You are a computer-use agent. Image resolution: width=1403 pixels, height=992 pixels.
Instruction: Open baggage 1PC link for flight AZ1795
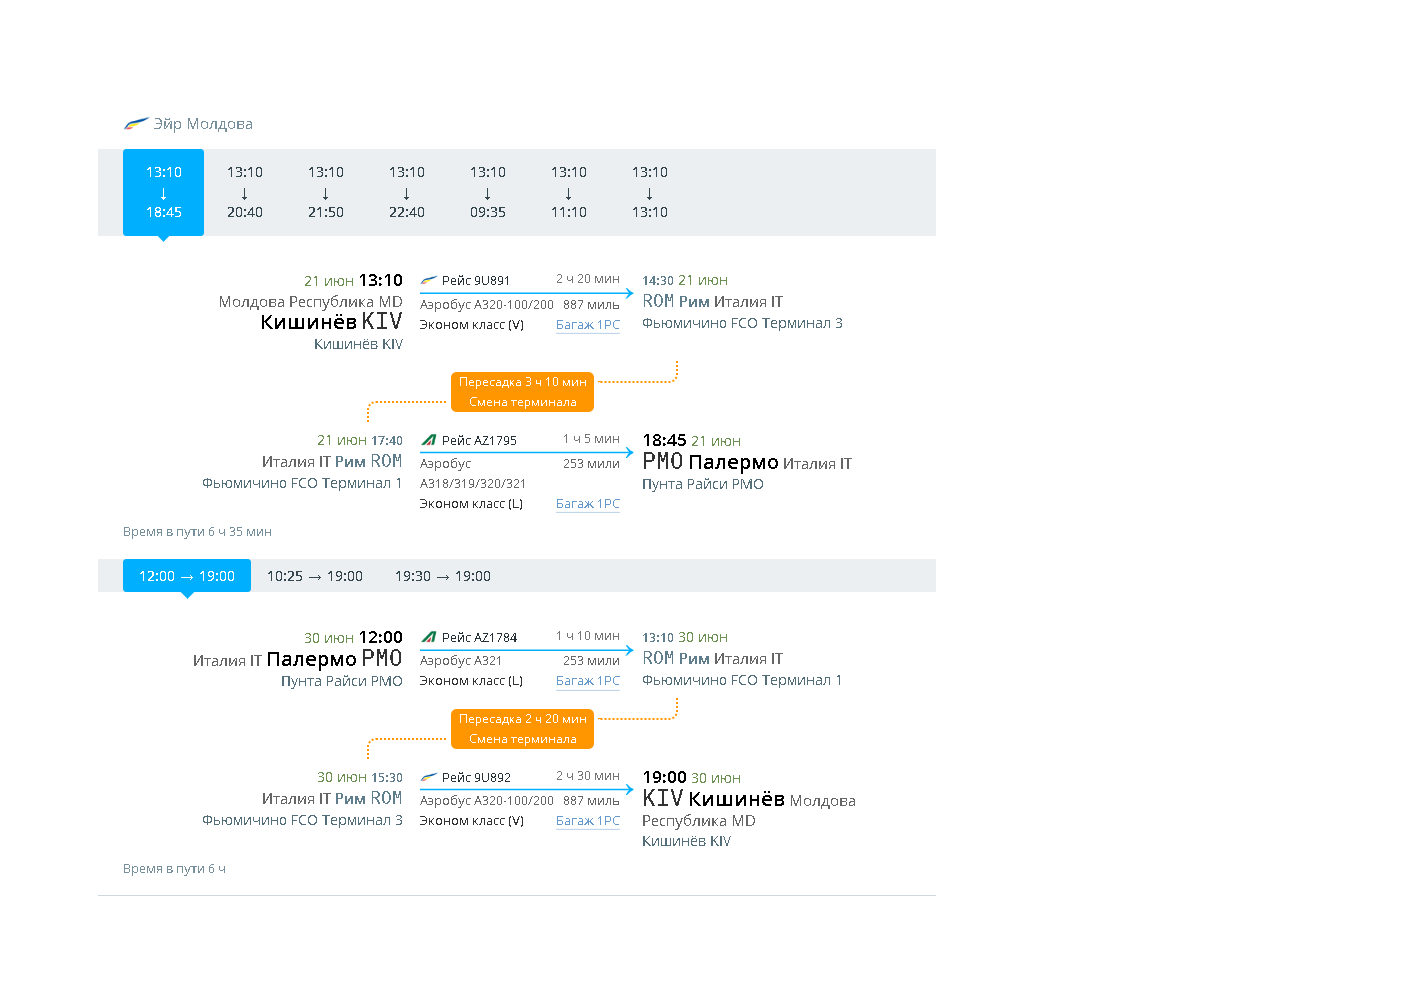pos(587,504)
